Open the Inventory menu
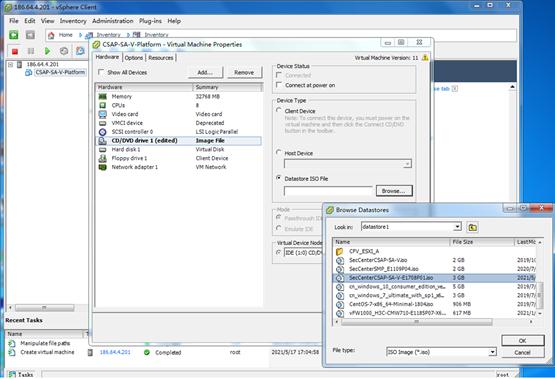This screenshot has width=555, height=379. pyautogui.click(x=73, y=21)
